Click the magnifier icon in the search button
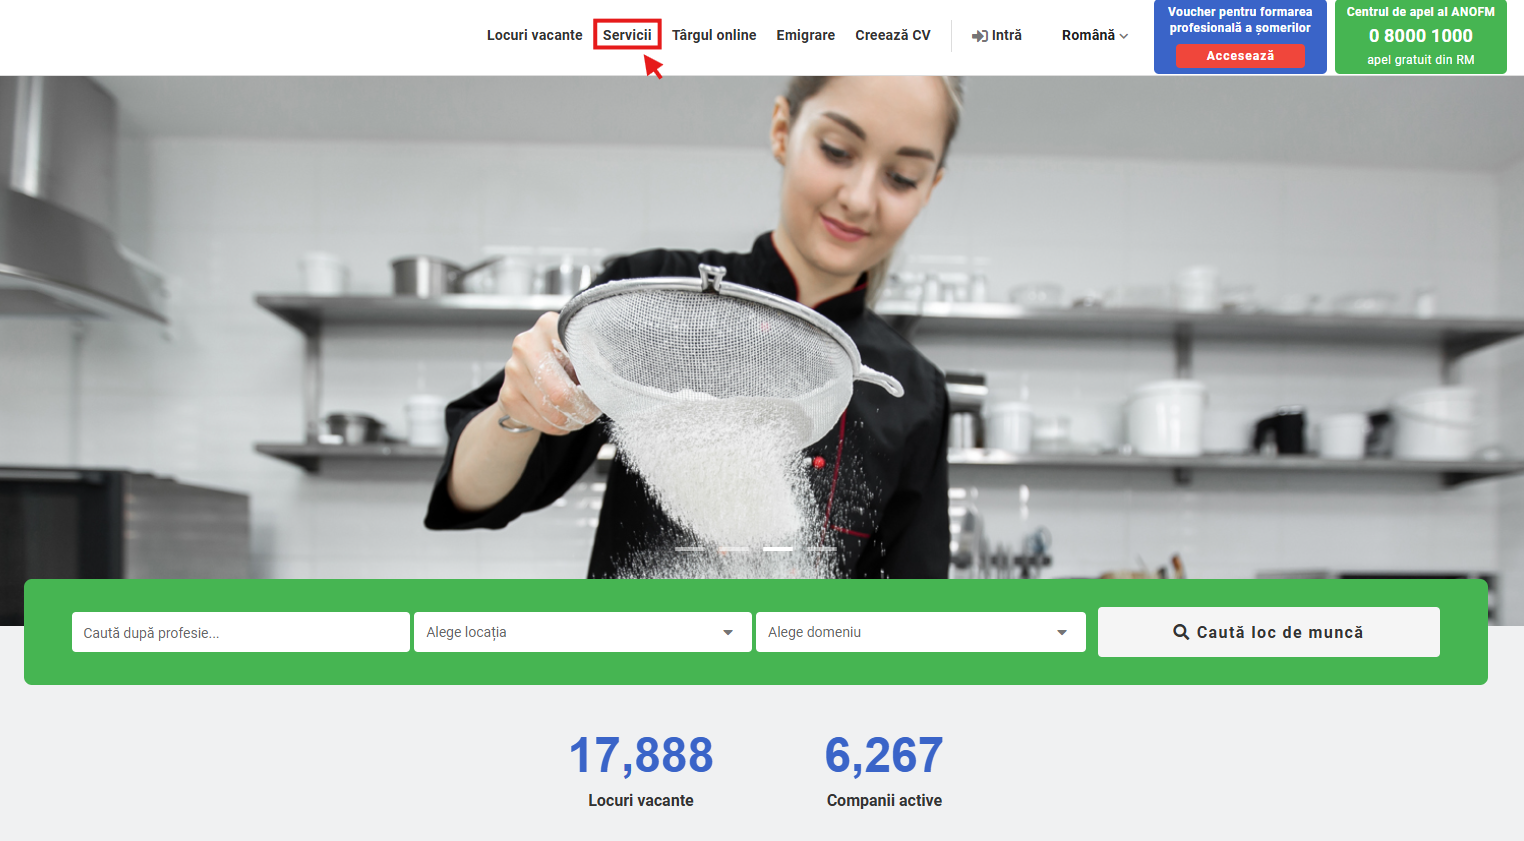The width and height of the screenshot is (1524, 841). click(x=1181, y=632)
